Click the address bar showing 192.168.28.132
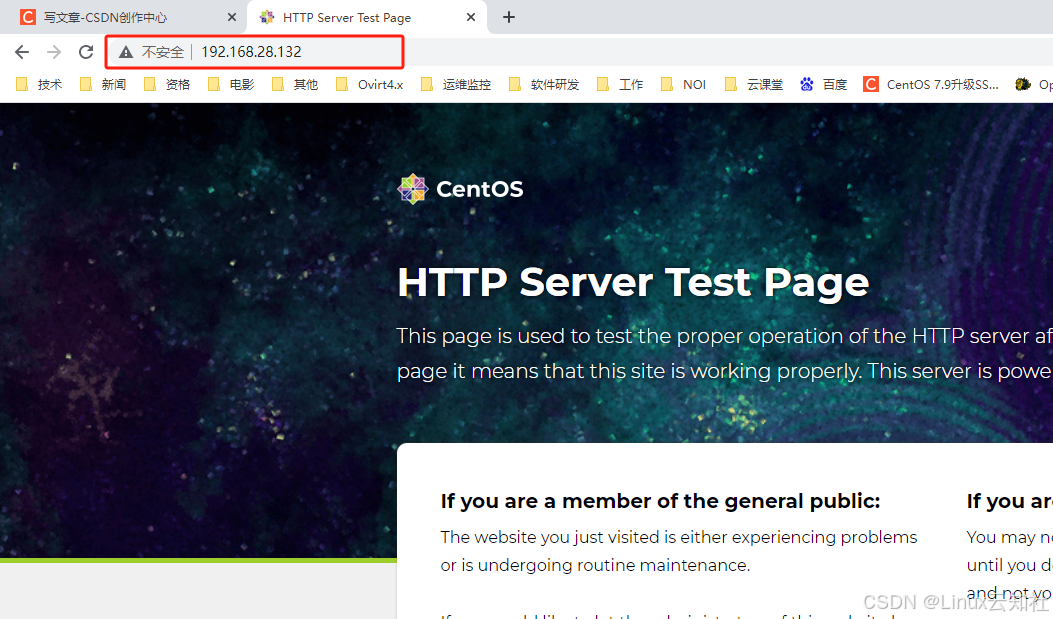1053x619 pixels. 255,52
